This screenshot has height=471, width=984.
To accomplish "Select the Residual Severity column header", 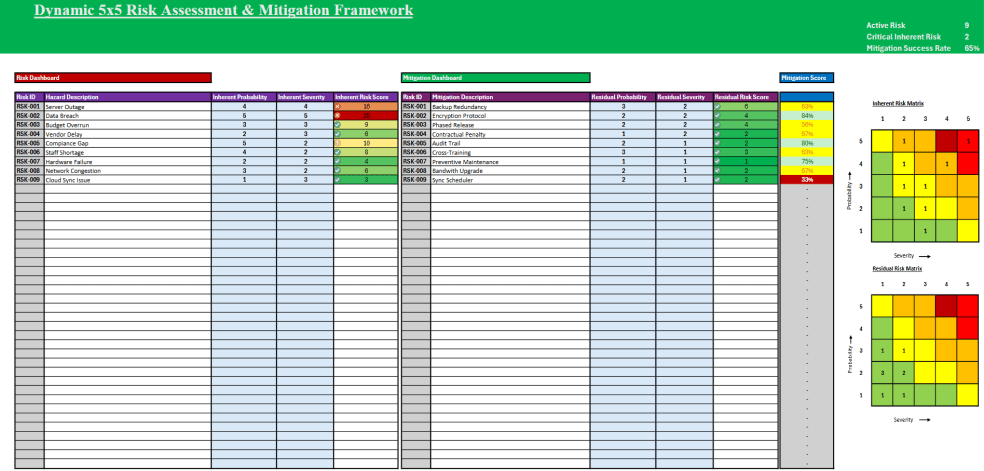I will [685, 97].
